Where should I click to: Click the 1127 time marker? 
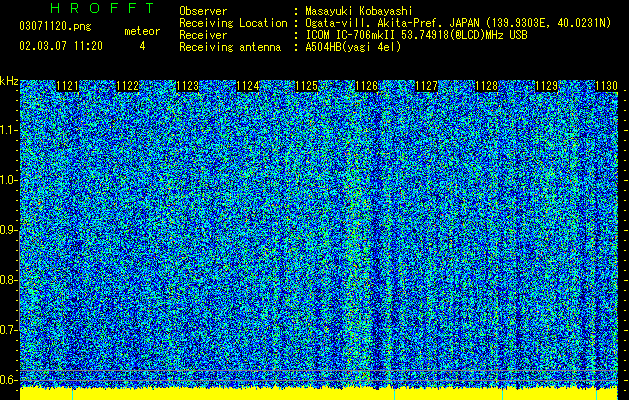coord(426,86)
